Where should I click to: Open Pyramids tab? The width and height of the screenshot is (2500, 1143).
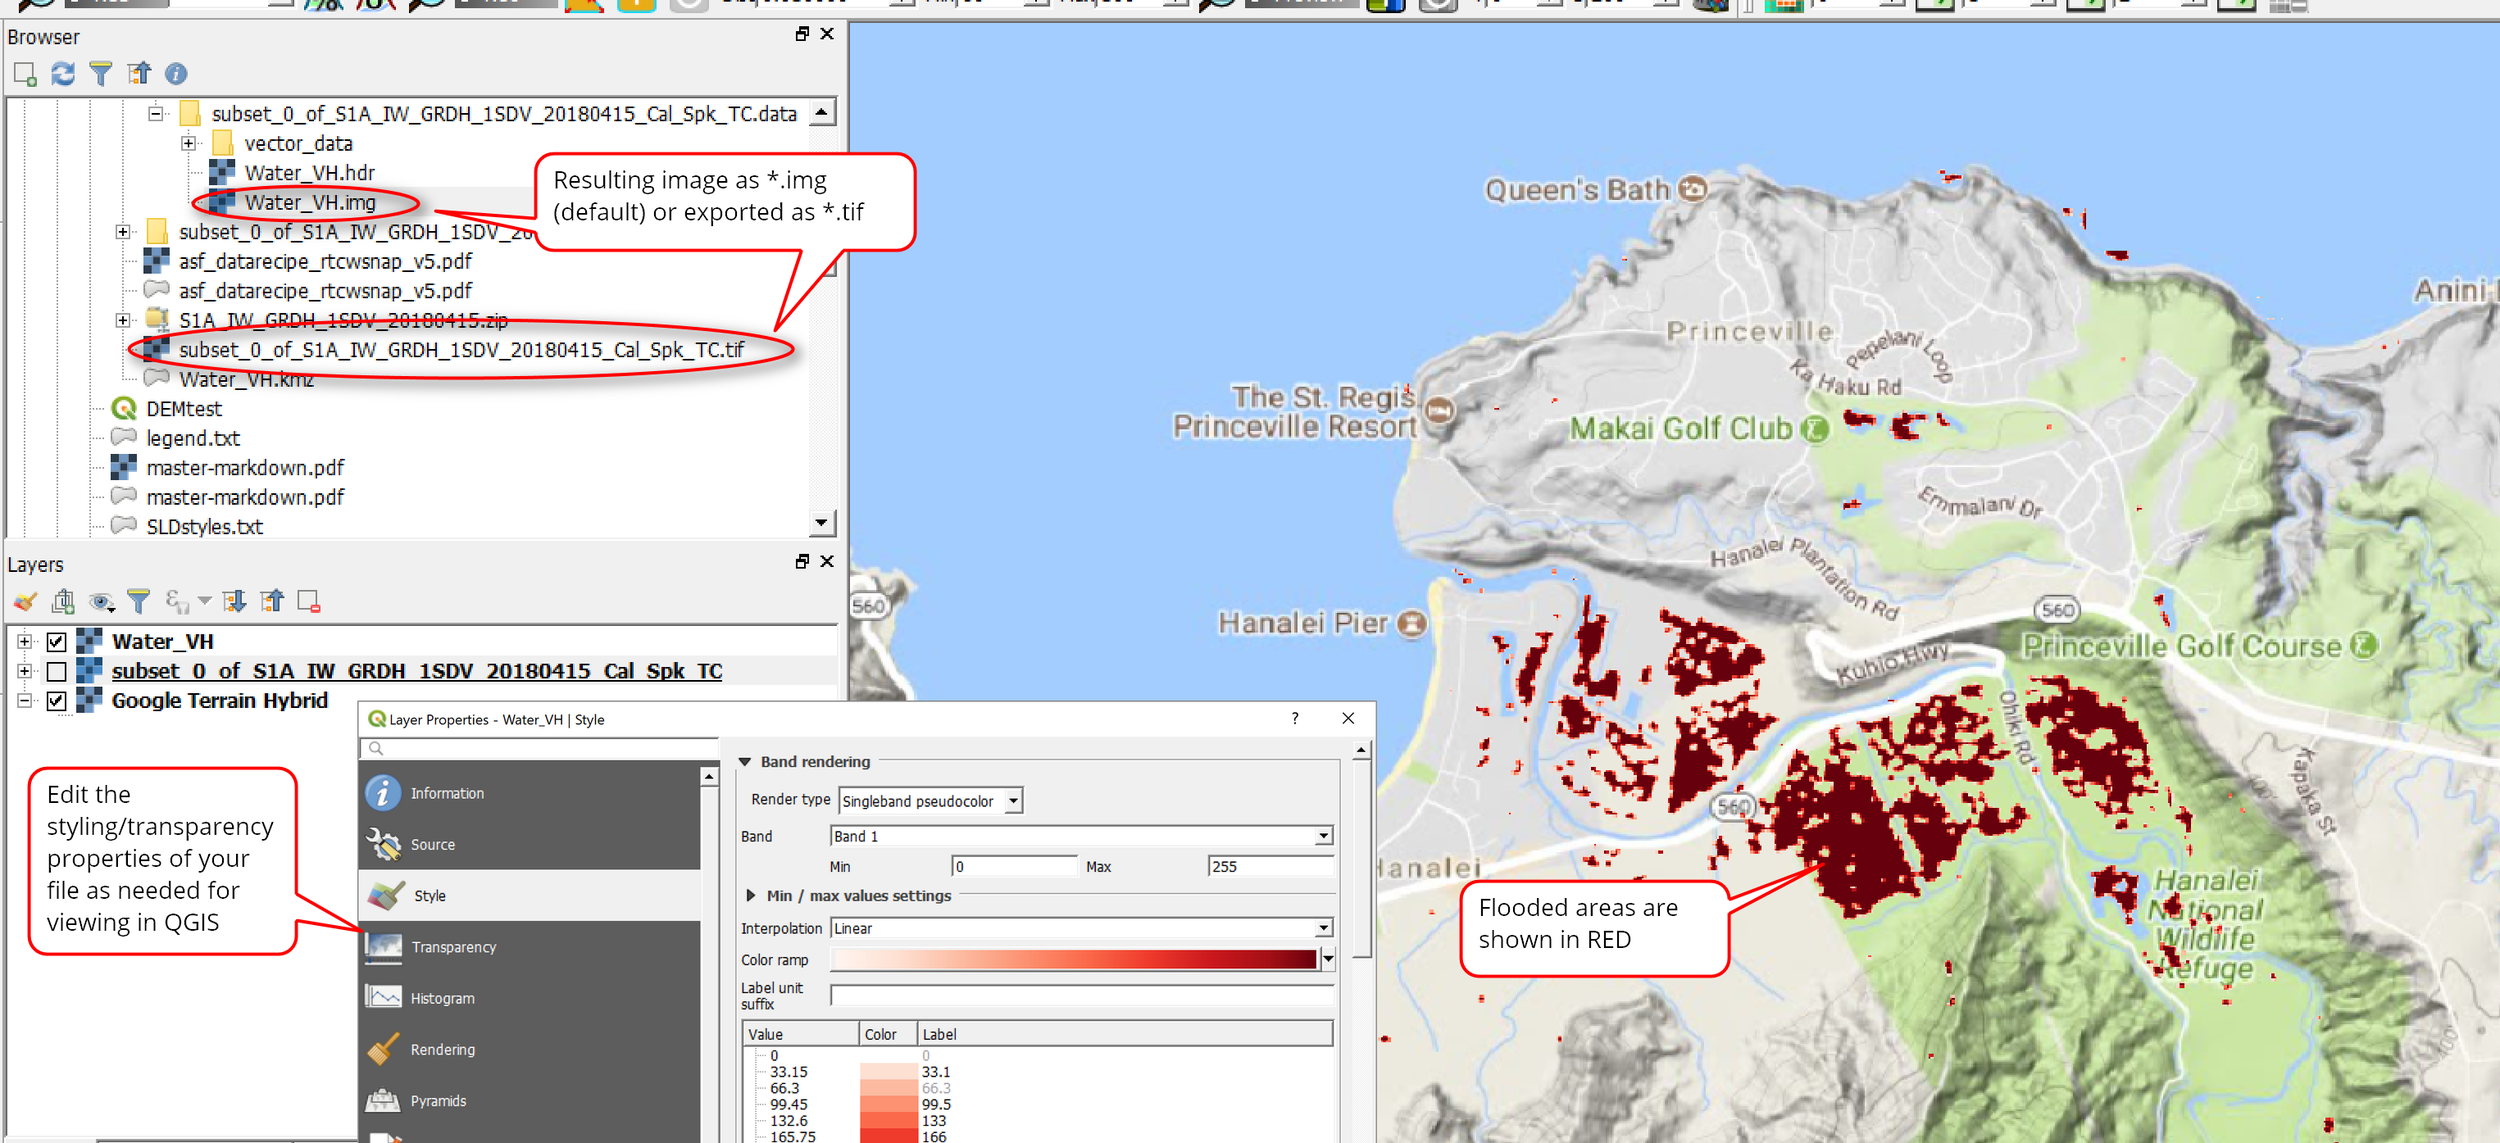point(530,1101)
